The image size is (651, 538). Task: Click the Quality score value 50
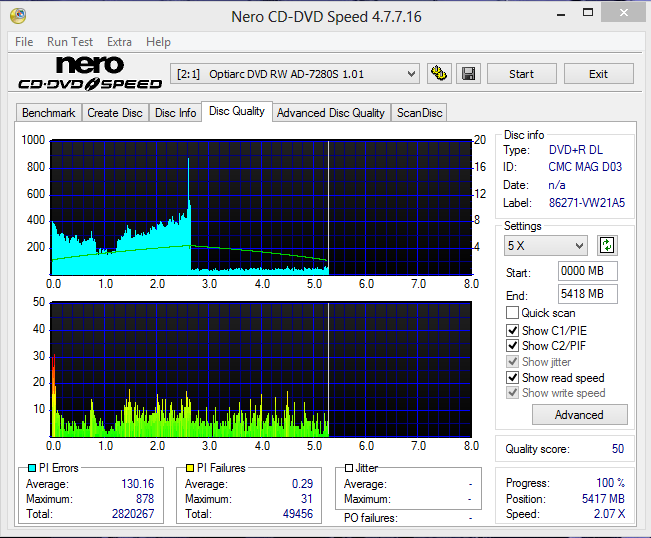(x=618, y=449)
